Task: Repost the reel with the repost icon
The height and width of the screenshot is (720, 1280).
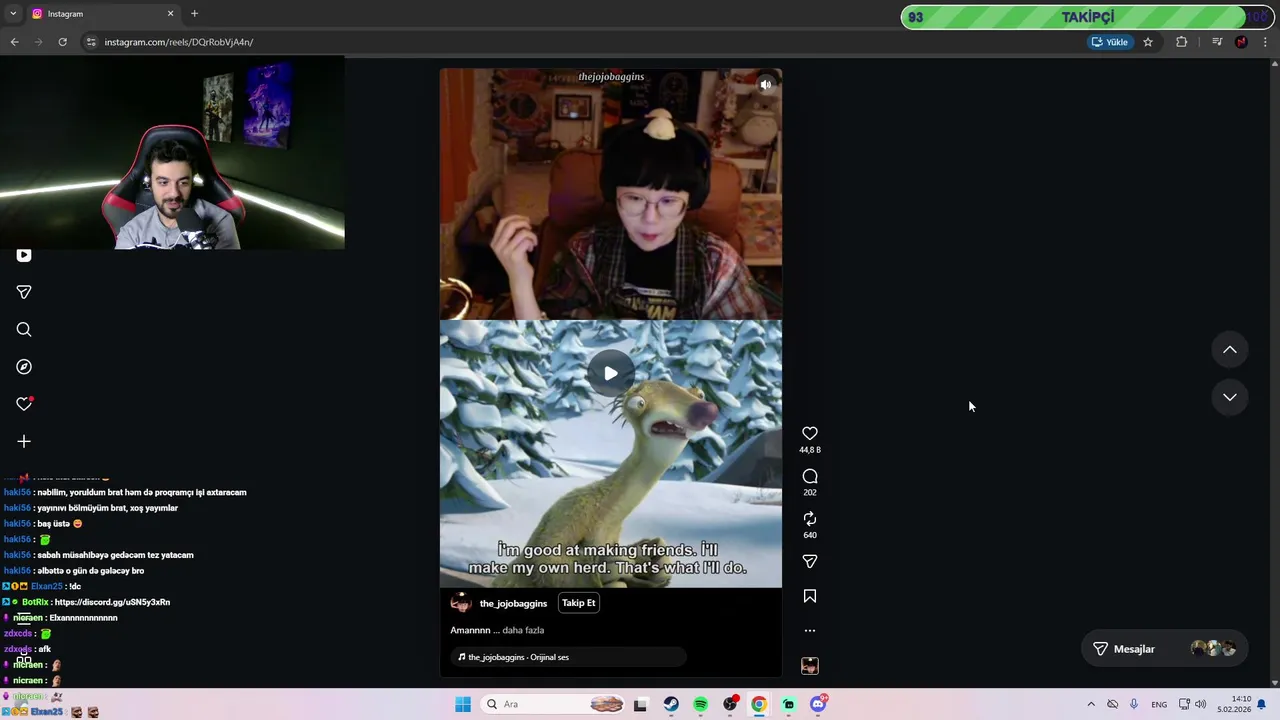Action: (x=810, y=518)
